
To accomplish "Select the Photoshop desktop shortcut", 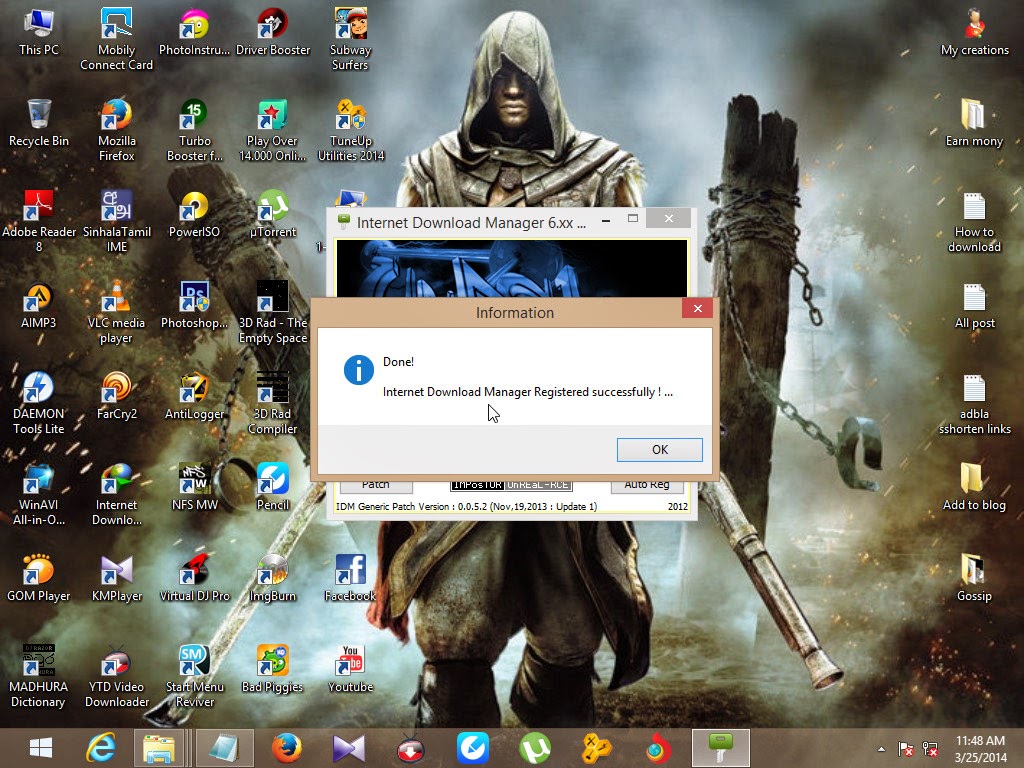I will pos(194,304).
